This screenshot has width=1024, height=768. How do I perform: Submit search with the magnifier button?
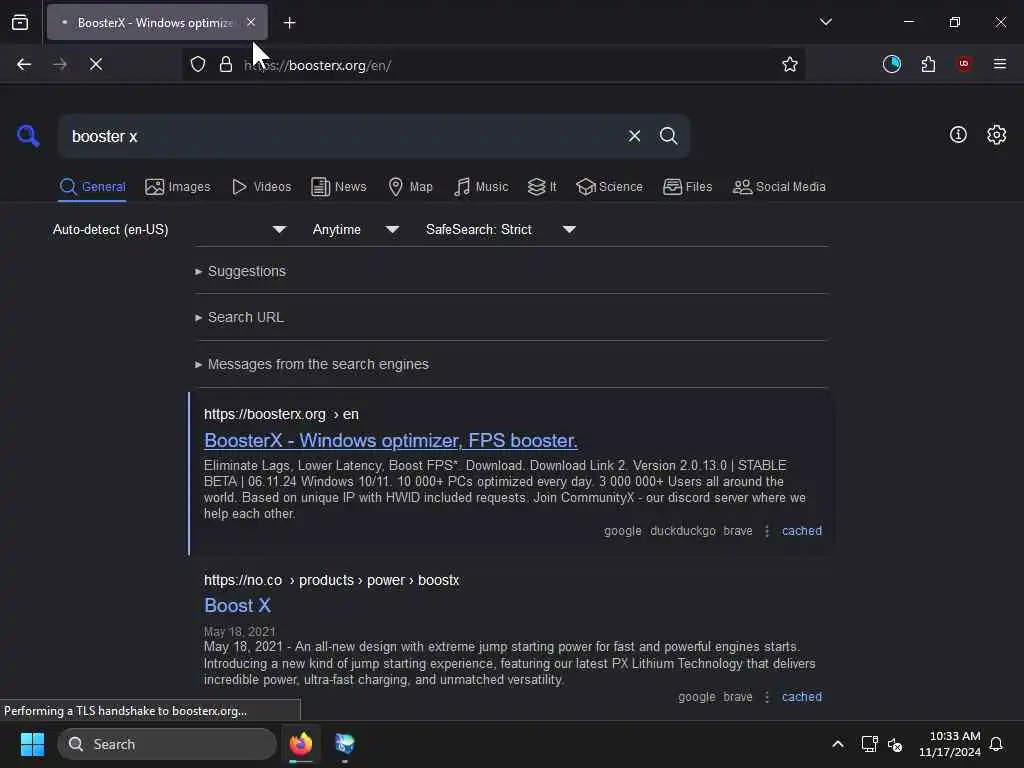coord(669,136)
